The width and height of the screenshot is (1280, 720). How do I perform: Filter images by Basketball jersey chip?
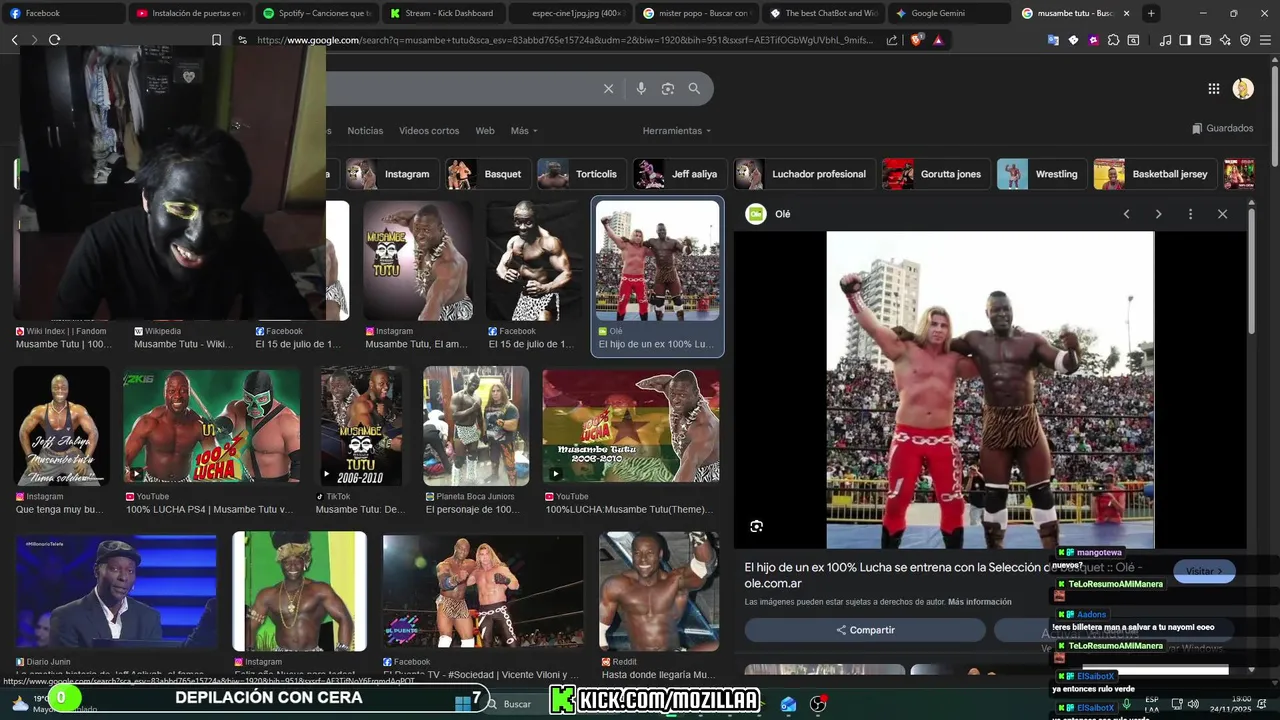(1155, 174)
